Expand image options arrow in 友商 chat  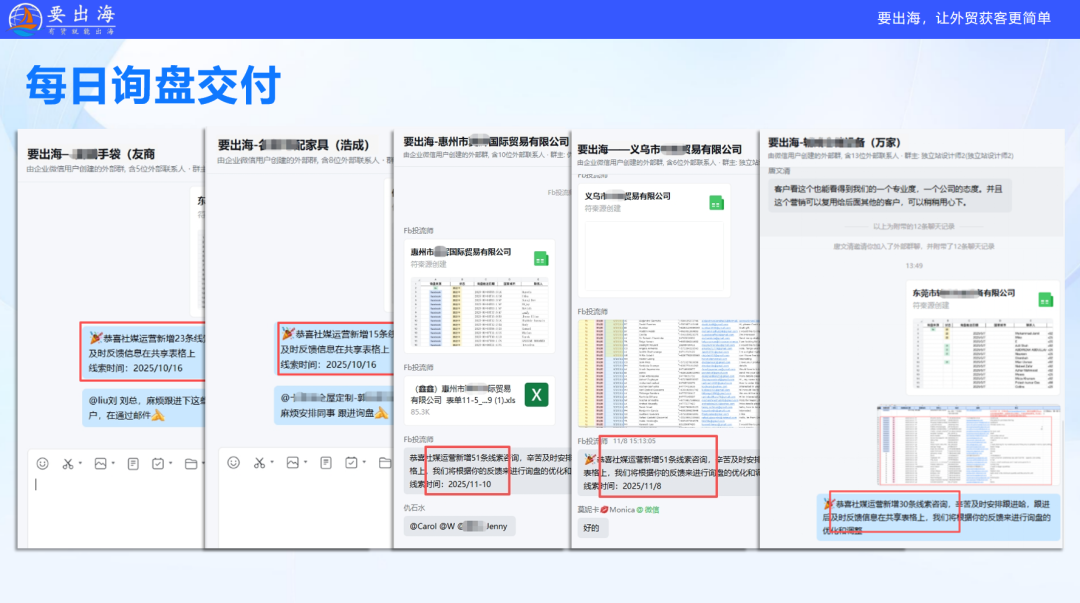[114, 463]
